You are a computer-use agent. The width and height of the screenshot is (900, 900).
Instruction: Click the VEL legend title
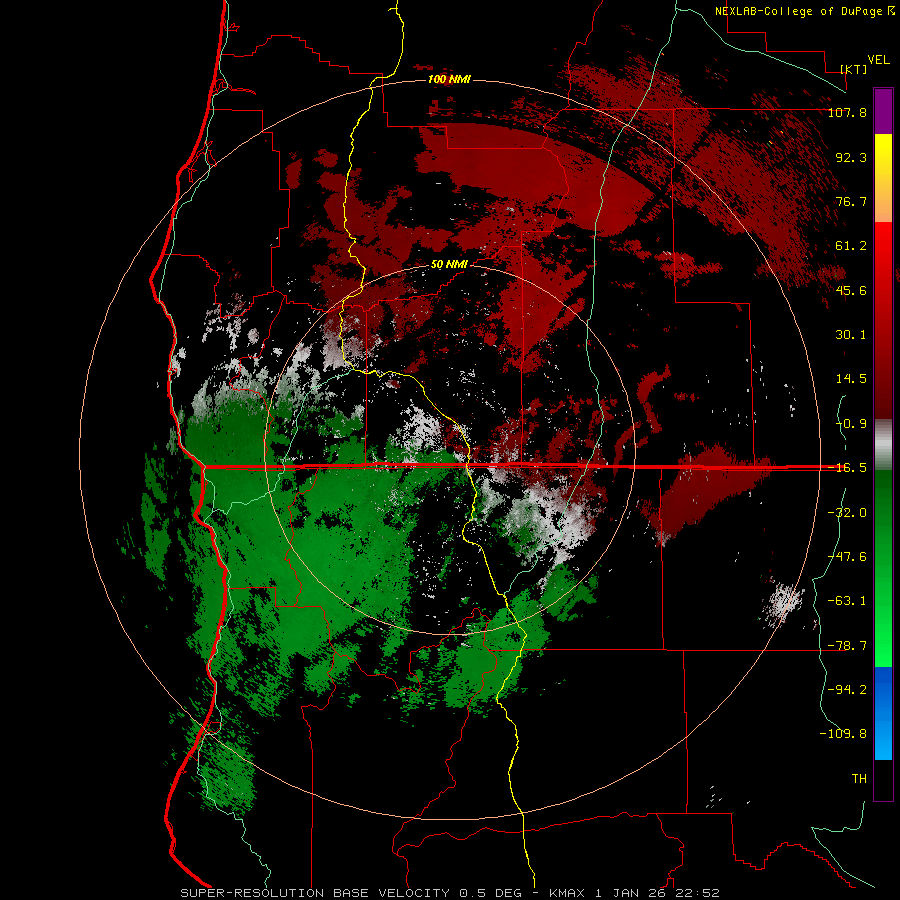pyautogui.click(x=878, y=60)
